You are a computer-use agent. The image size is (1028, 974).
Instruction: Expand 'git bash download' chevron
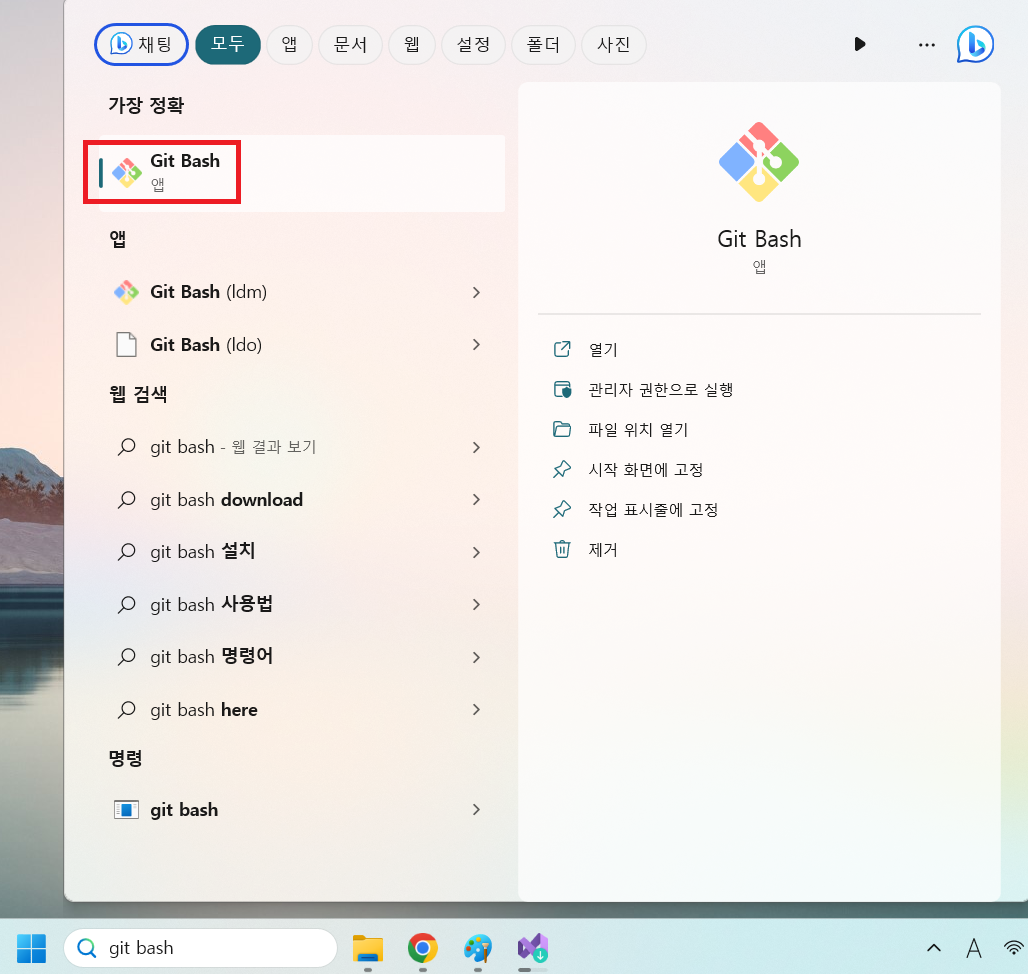pyautogui.click(x=477, y=499)
